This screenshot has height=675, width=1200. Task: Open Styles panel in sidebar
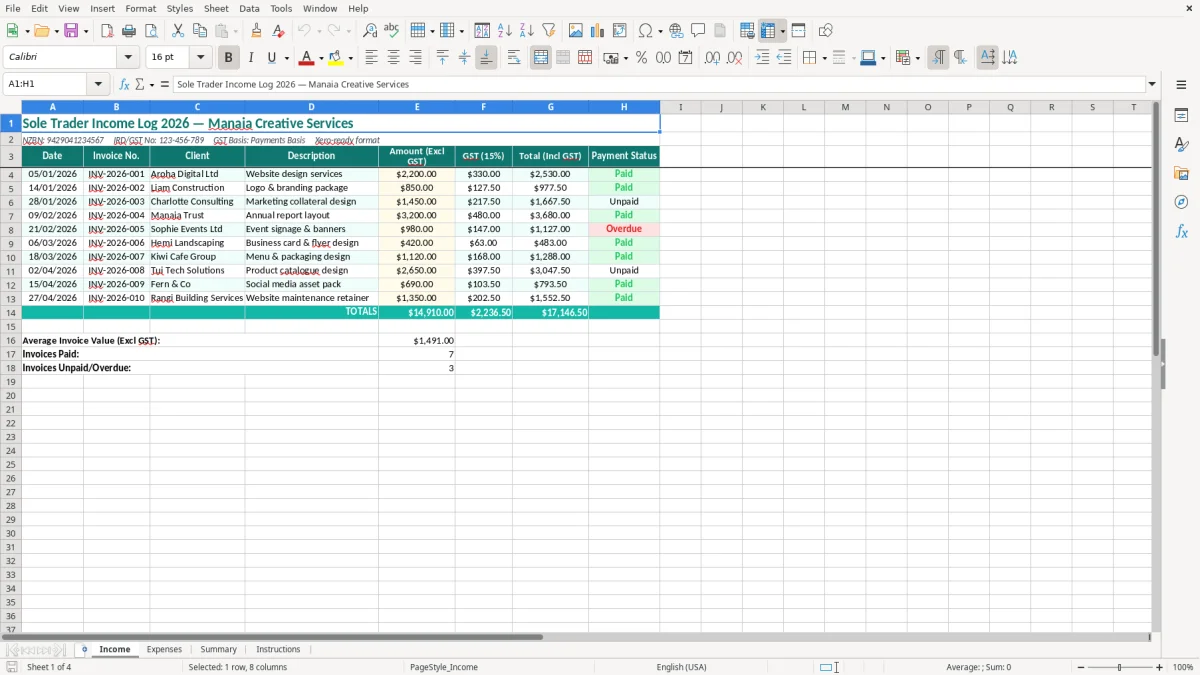point(1181,144)
